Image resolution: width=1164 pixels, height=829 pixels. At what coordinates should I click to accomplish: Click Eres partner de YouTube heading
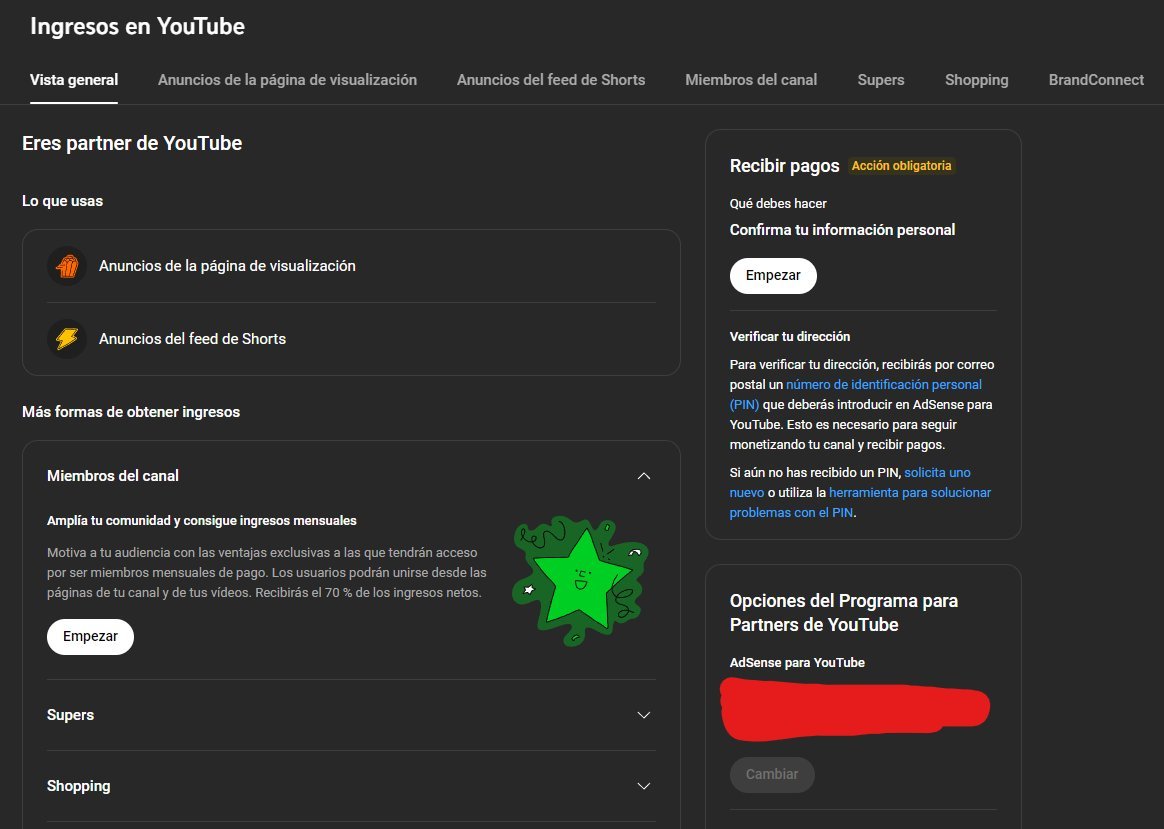[x=132, y=143]
